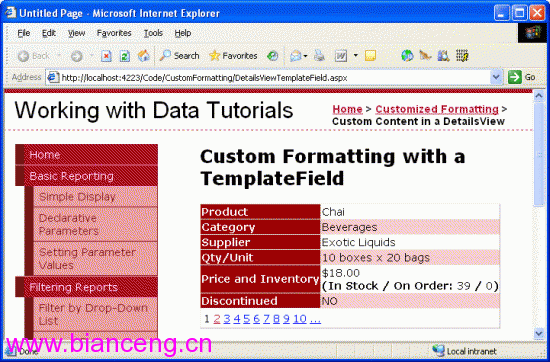Image resolution: width=550 pixels, height=362 pixels.
Task: Click the Windows flag throbber icon
Action: 532,33
